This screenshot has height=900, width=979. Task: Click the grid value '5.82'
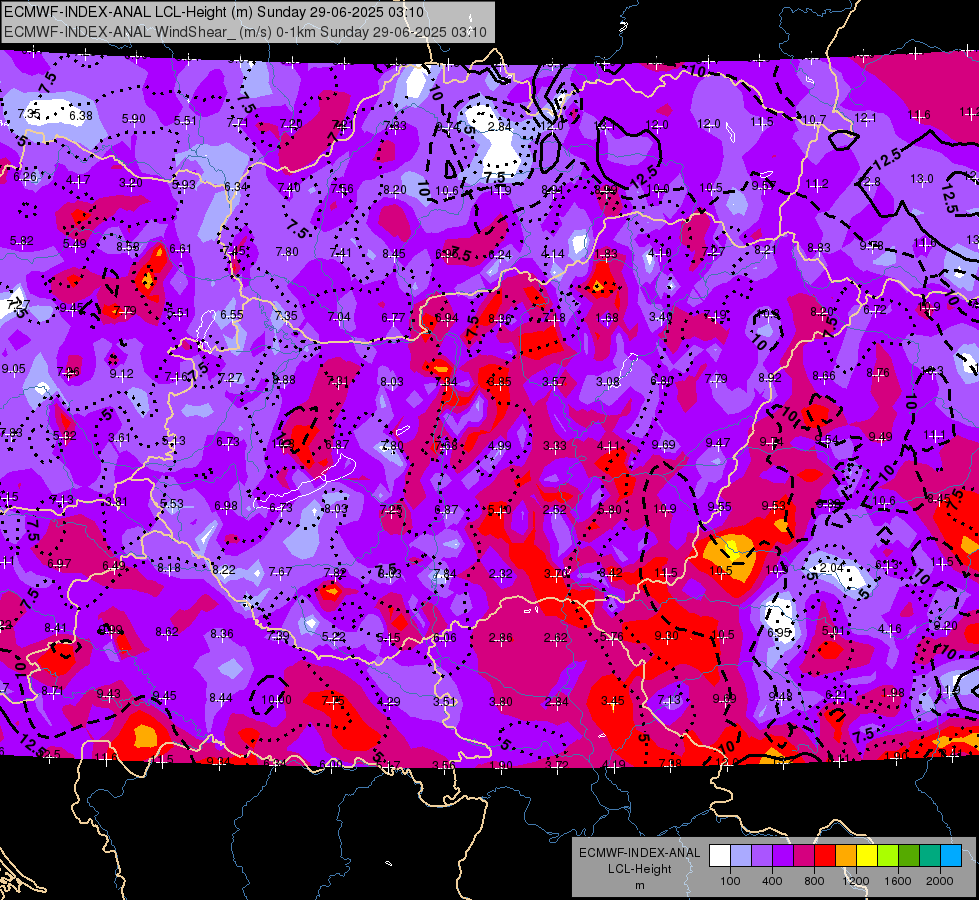[22, 240]
